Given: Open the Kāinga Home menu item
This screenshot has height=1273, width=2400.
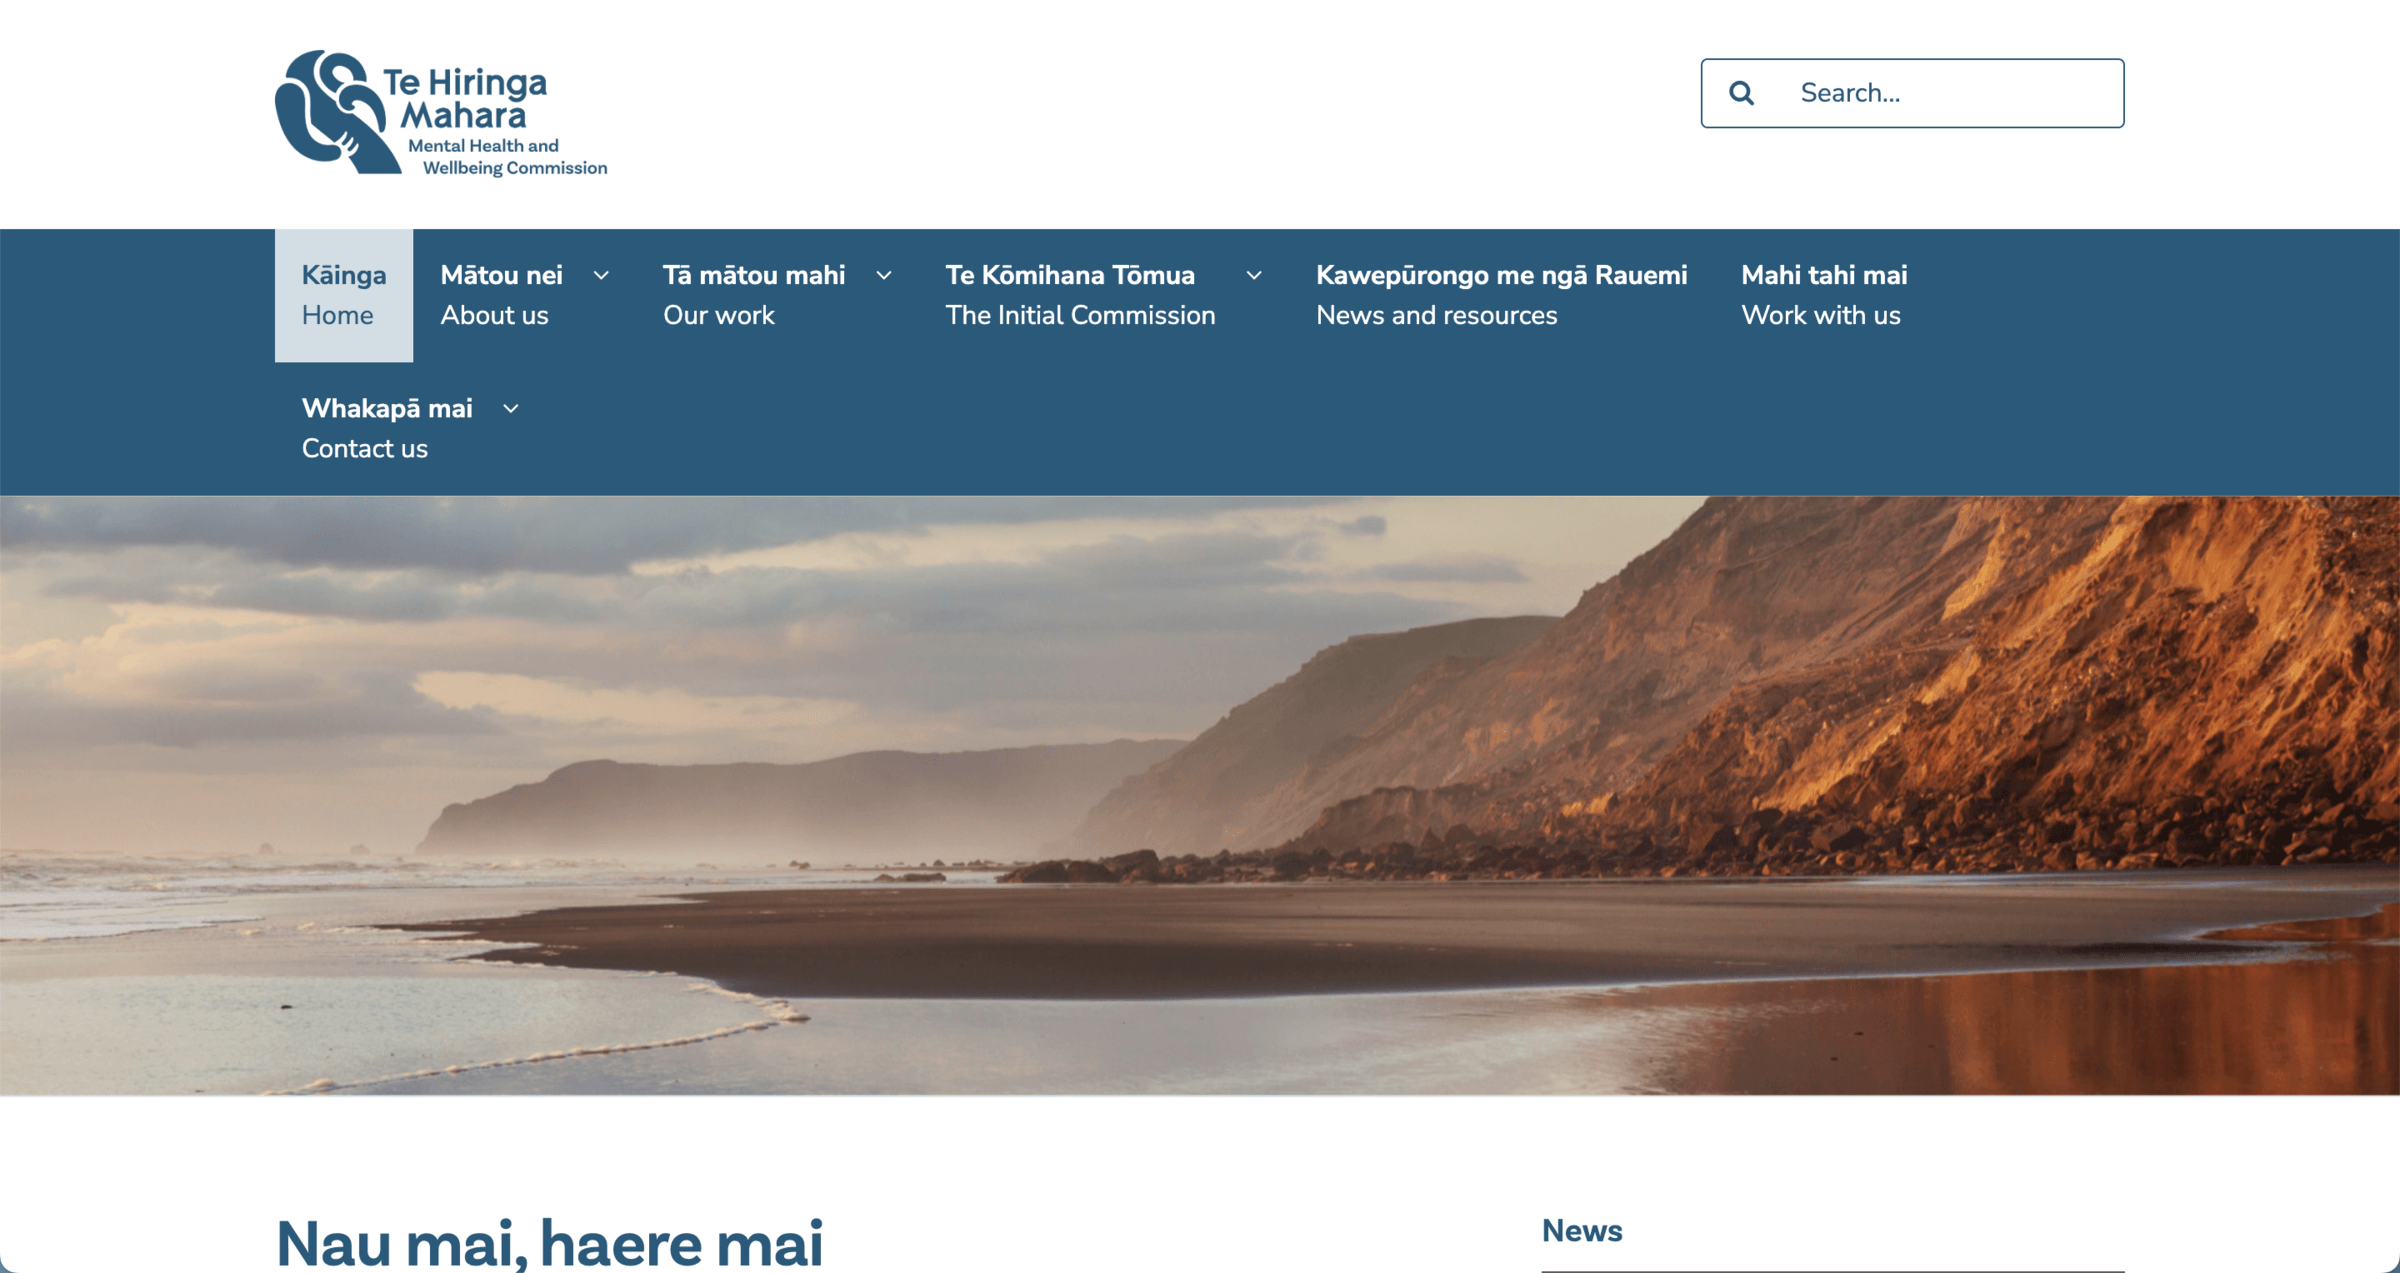Looking at the screenshot, I should click(343, 295).
